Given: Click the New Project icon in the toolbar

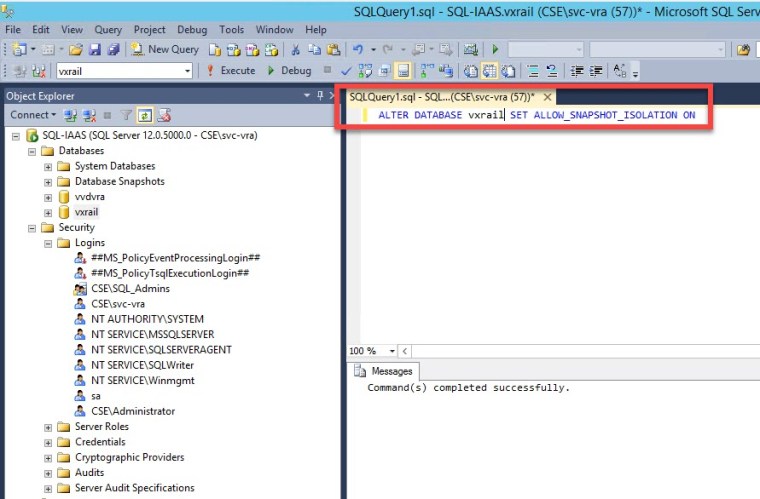Looking at the screenshot, I should tap(19, 49).
